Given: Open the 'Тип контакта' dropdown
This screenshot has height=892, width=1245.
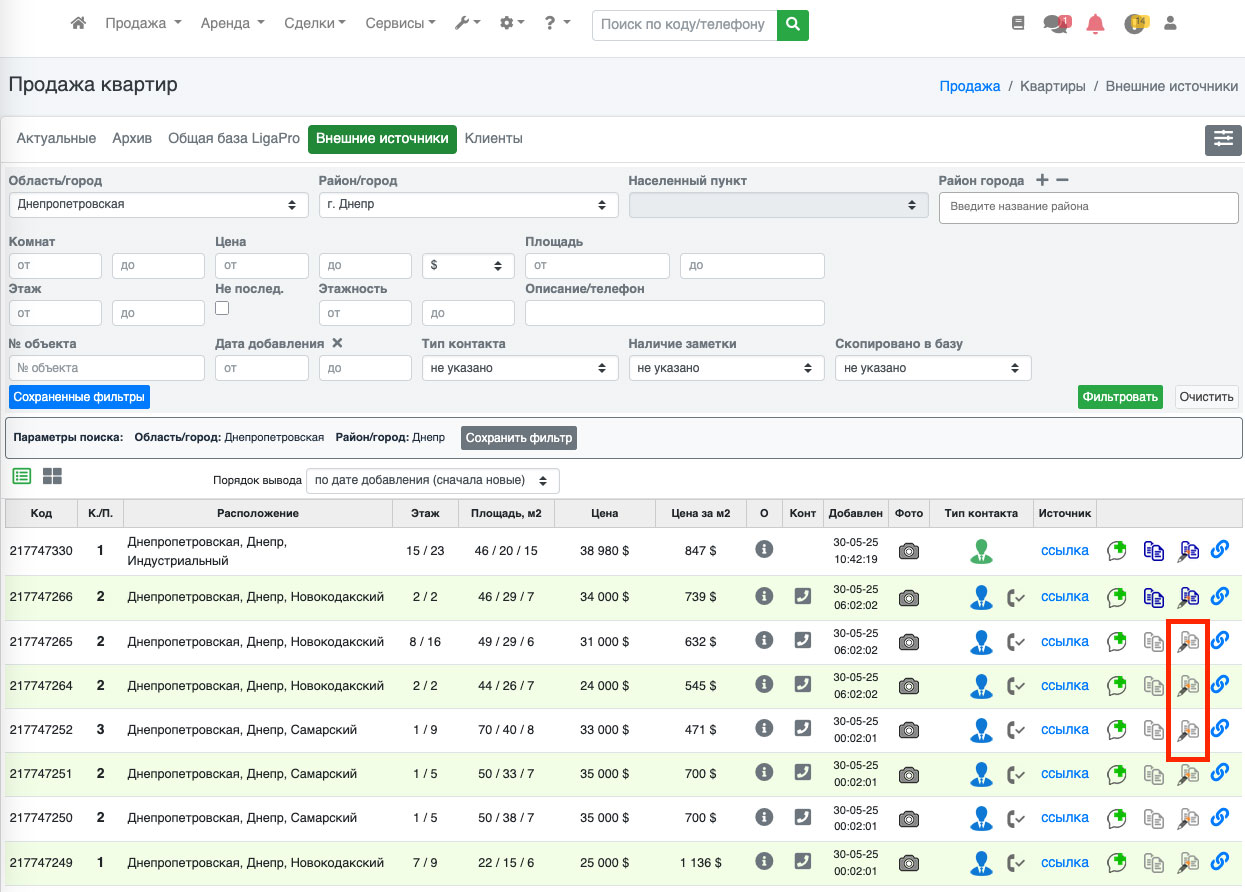Looking at the screenshot, I should [x=519, y=368].
